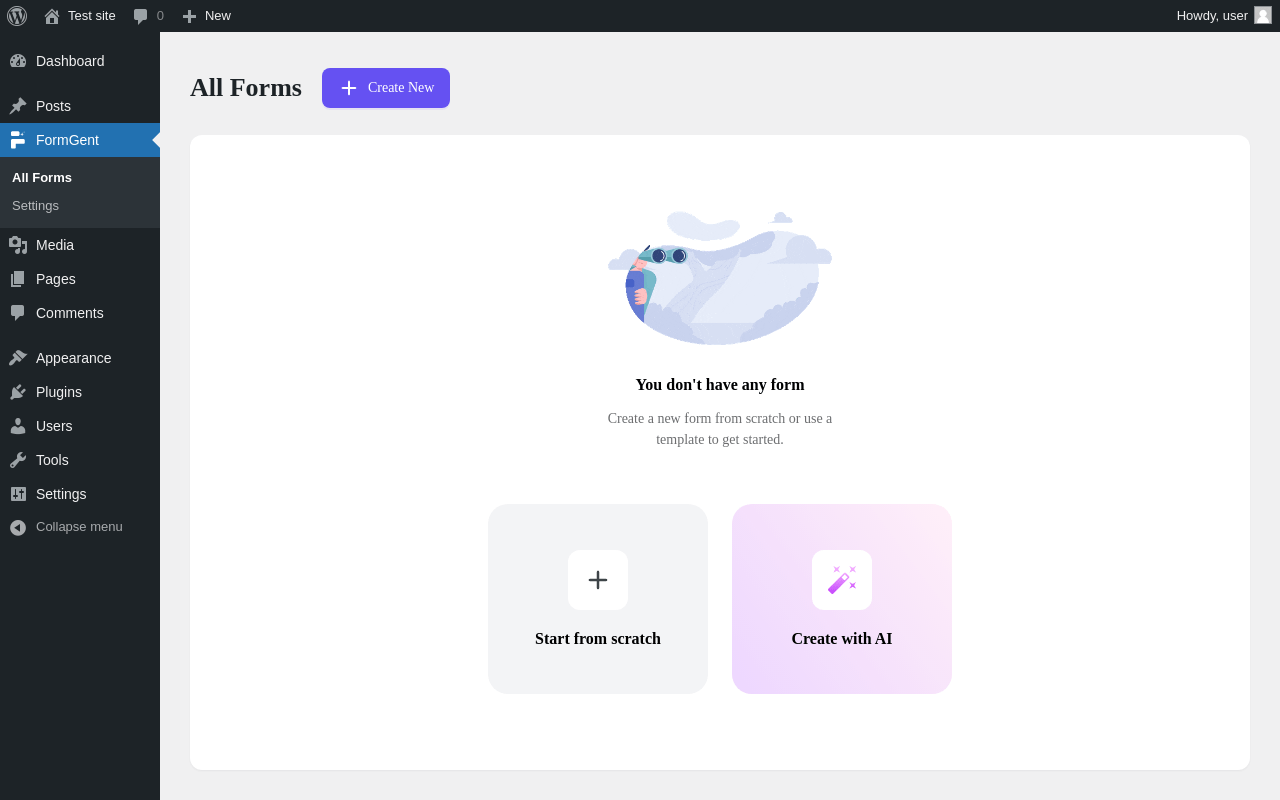Screen dimensions: 1280x800
Task: Click the Collapse menu arrow icon
Action: point(18,527)
